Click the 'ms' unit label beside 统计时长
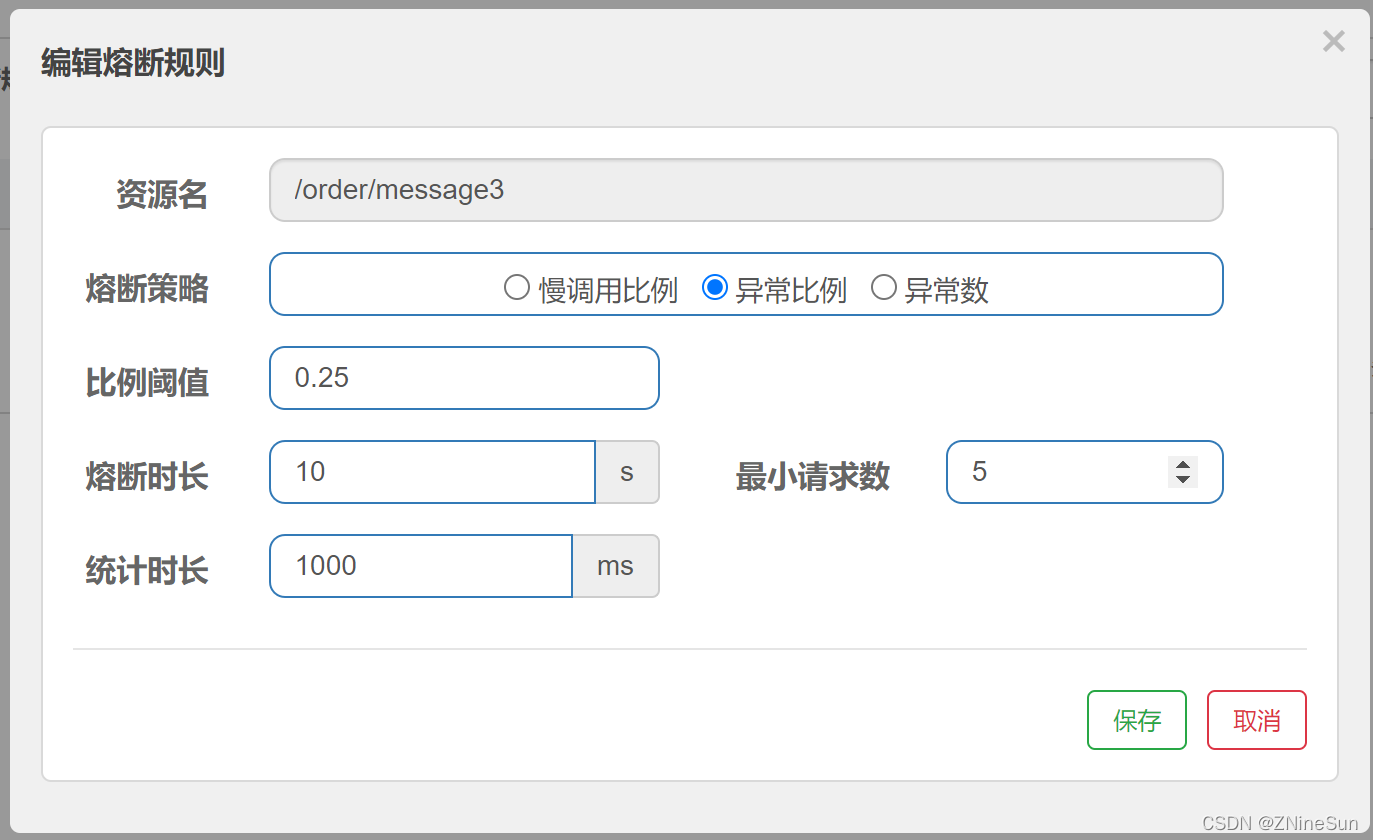Screen dimensions: 1373x840 615,566
